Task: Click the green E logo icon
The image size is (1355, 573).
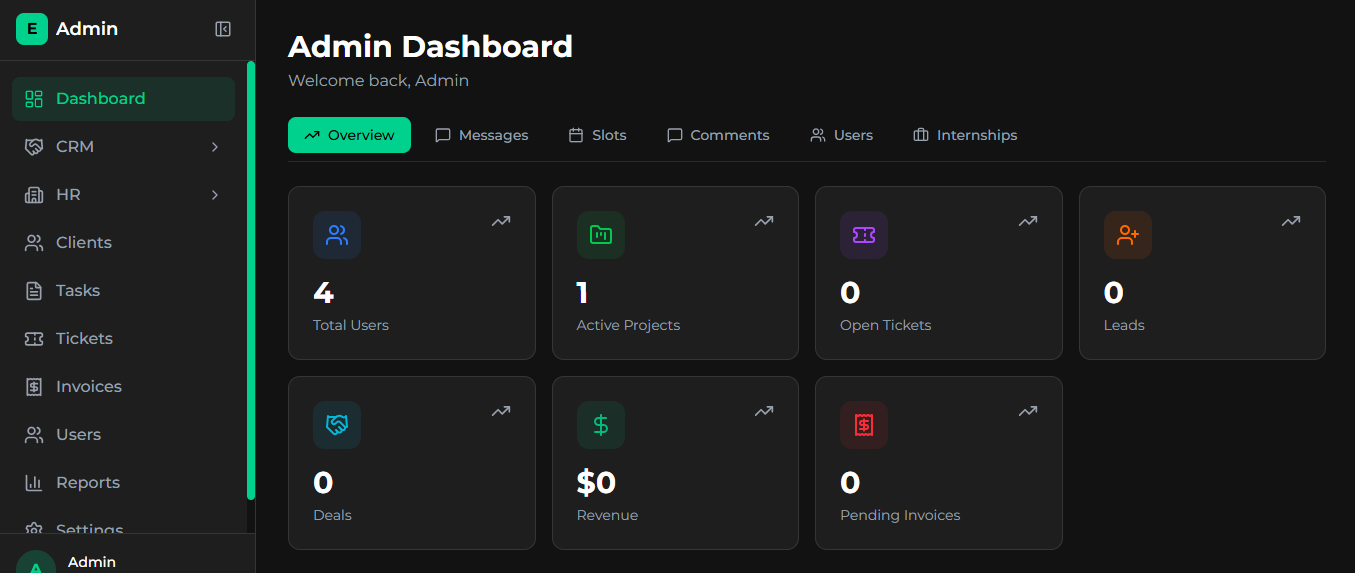Action: [32, 29]
